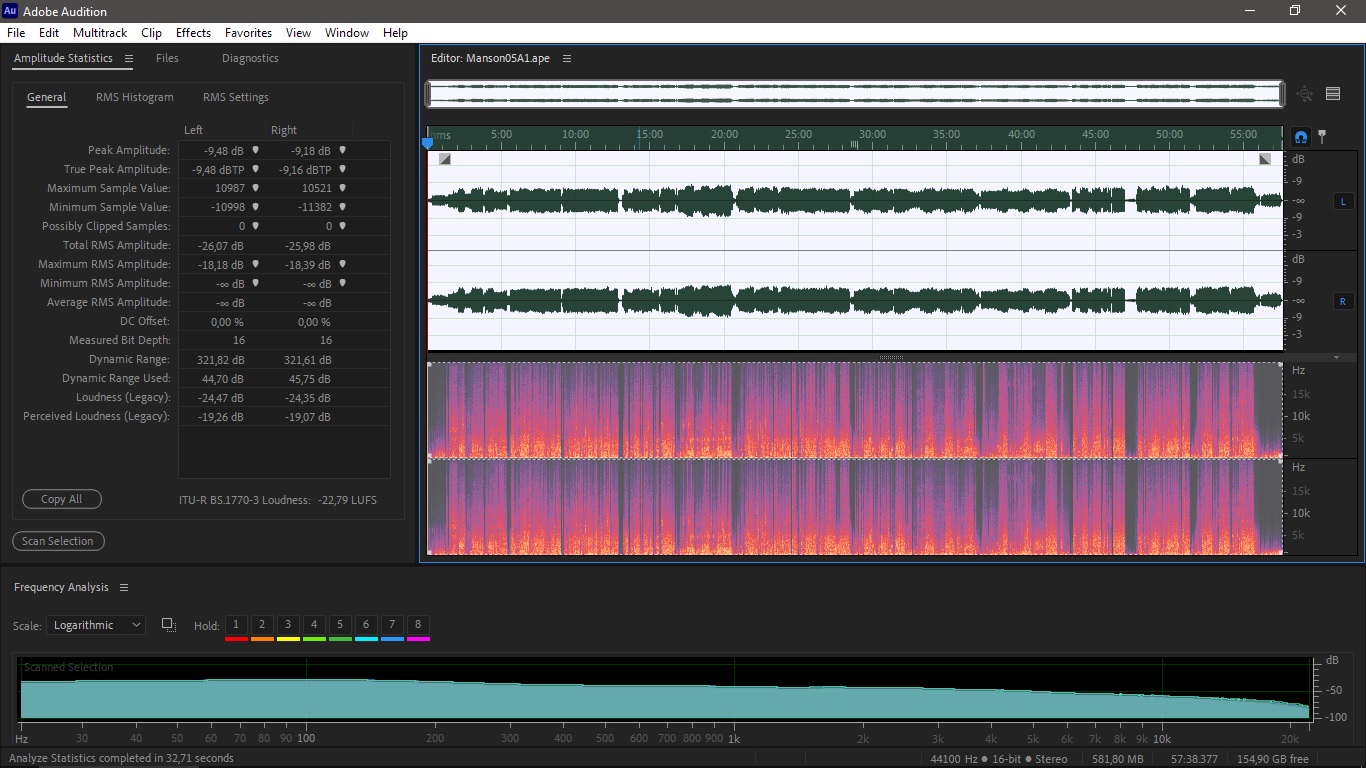Screen dimensions: 1366x768
Task: Open the Amplitude Statistics panel menu
Action: [x=129, y=58]
